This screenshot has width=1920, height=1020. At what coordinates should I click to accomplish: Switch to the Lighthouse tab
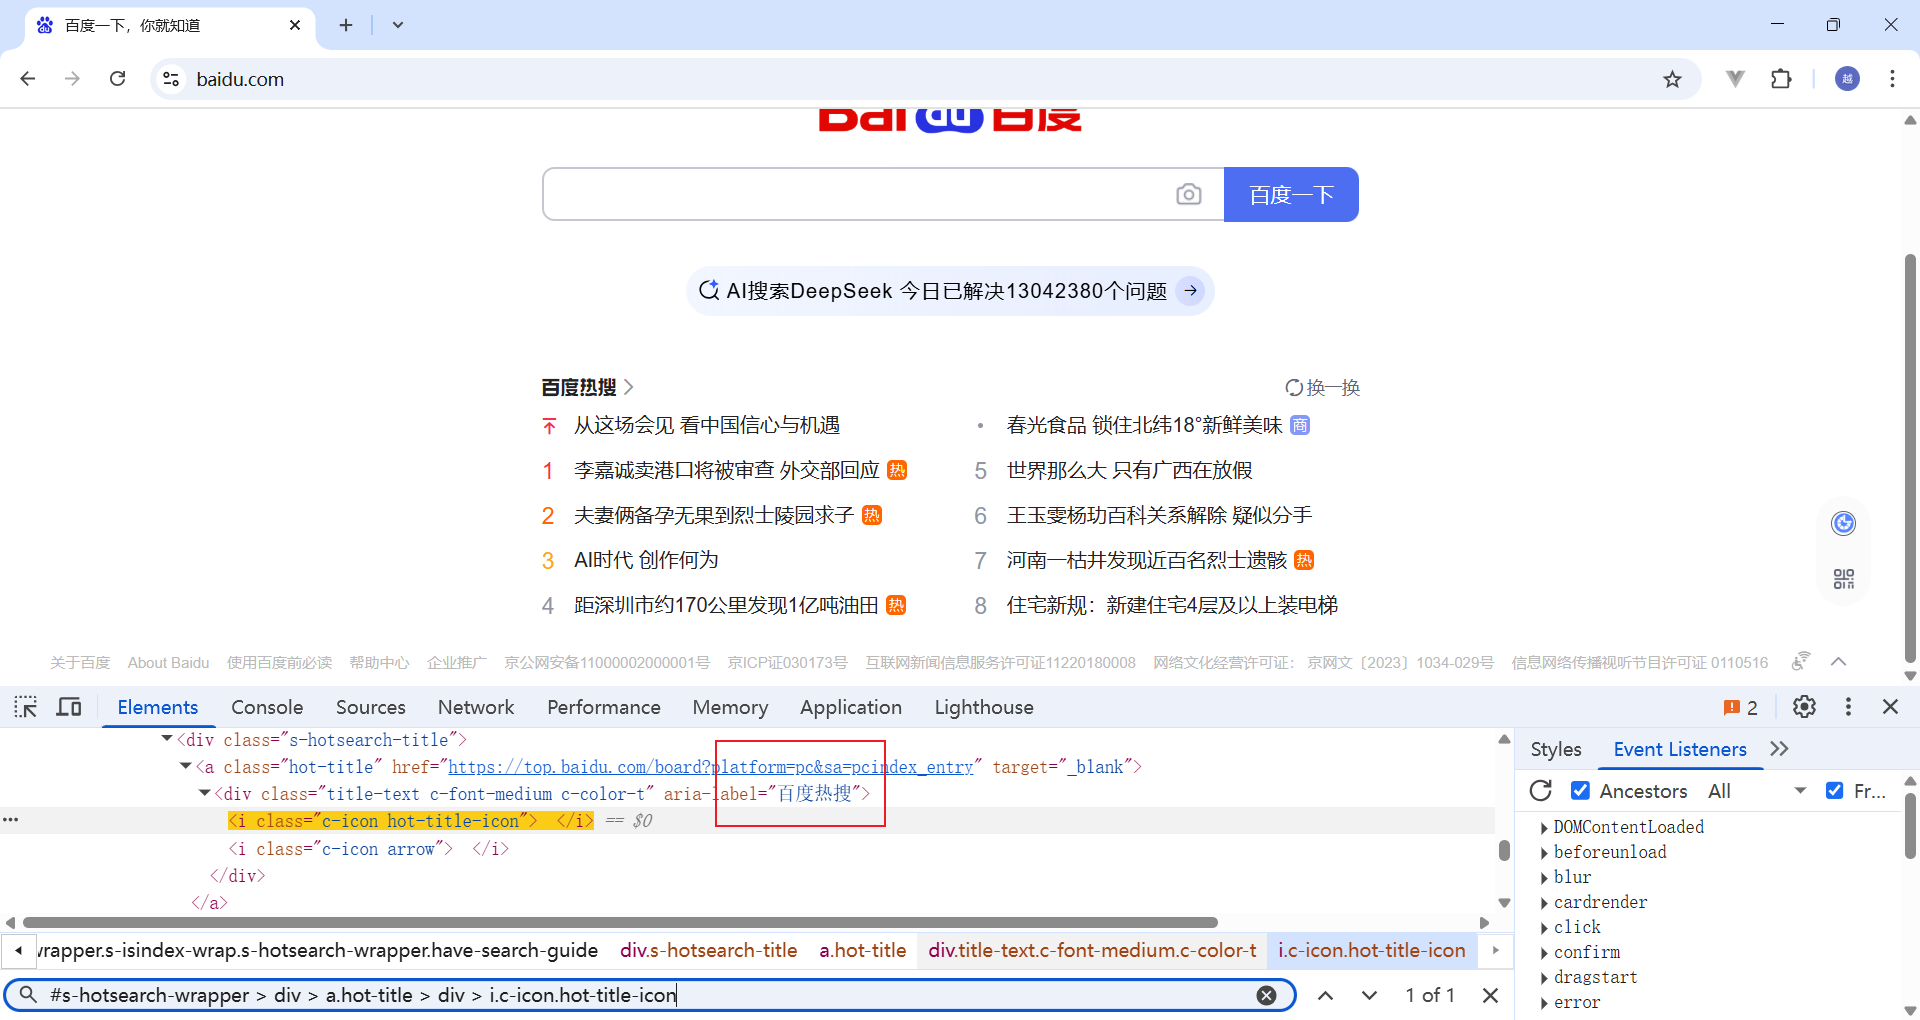pos(984,707)
